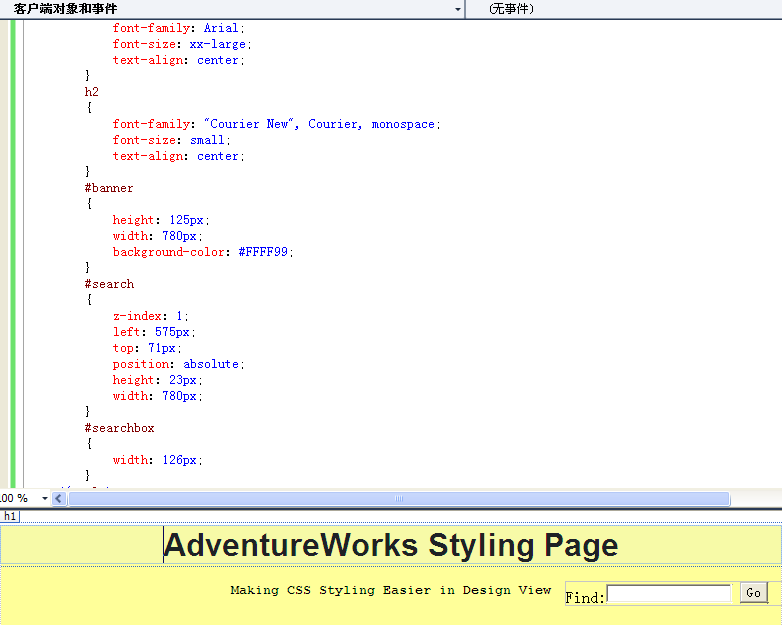Click the horizontal scrollbar thumb
This screenshot has height=625, width=782.
click(x=398, y=498)
